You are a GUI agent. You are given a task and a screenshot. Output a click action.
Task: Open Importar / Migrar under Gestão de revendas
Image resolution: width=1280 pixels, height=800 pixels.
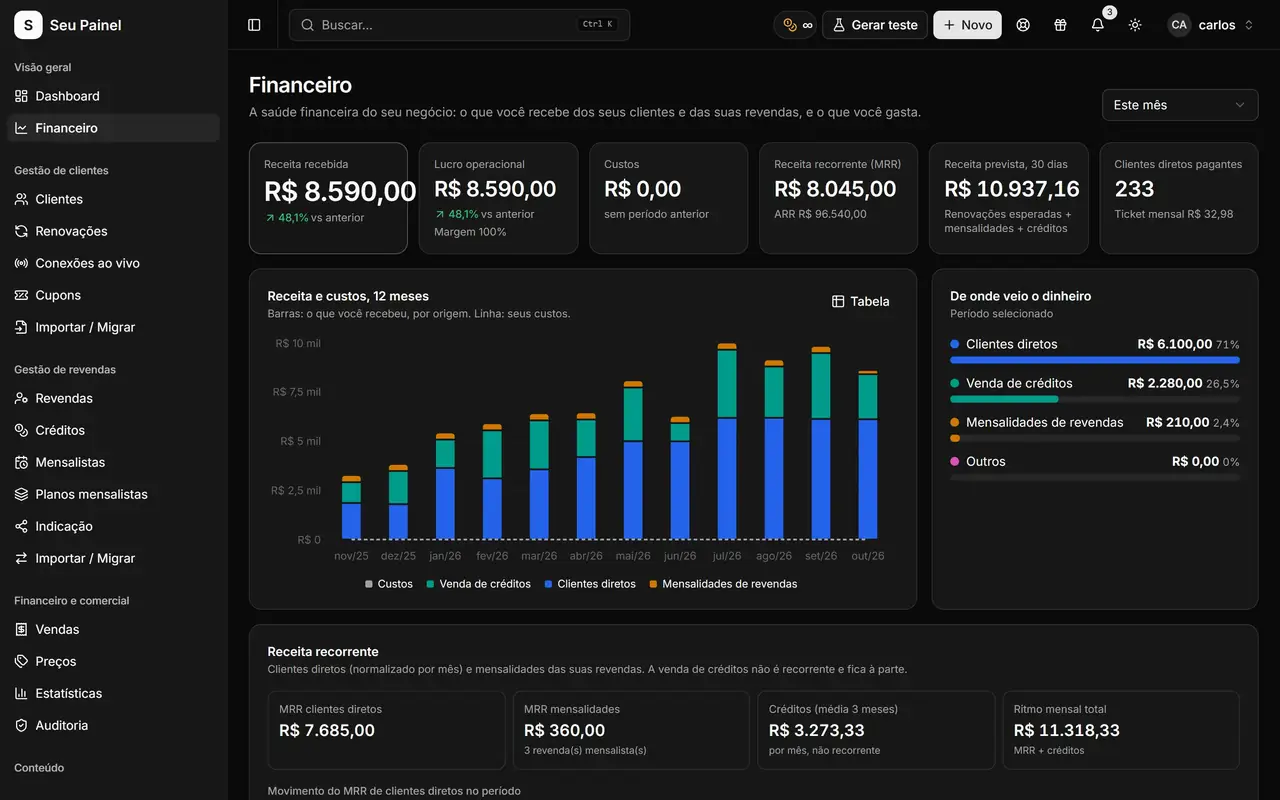[x=113, y=558]
